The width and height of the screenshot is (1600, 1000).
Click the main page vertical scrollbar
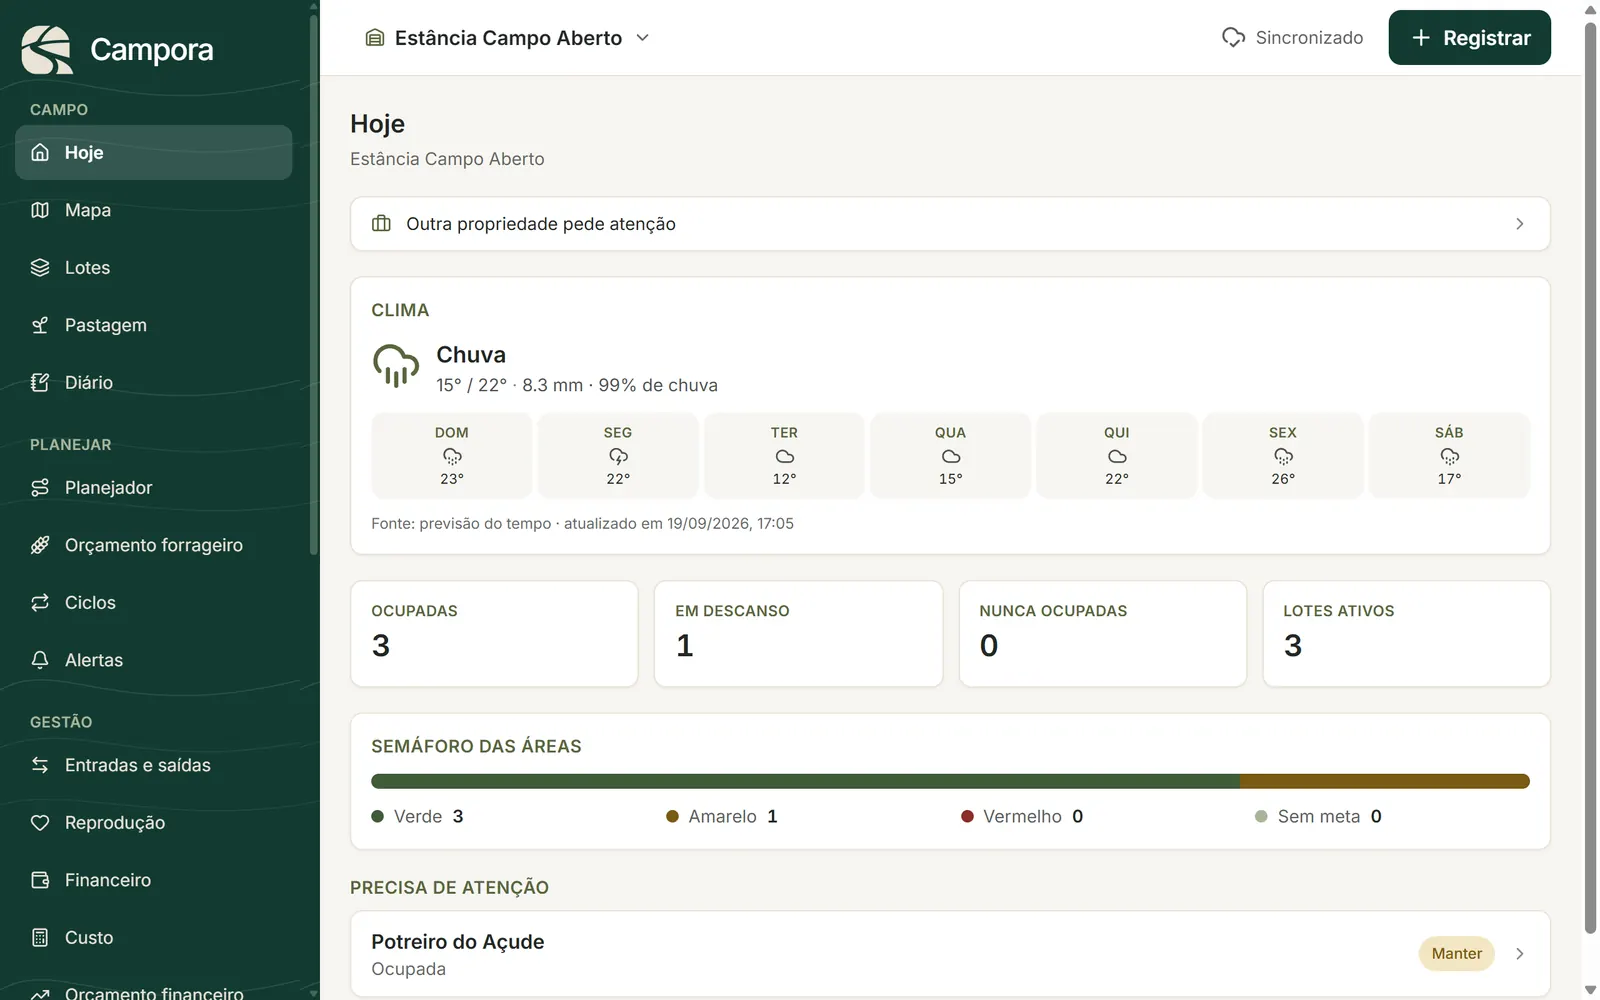pos(1590,478)
